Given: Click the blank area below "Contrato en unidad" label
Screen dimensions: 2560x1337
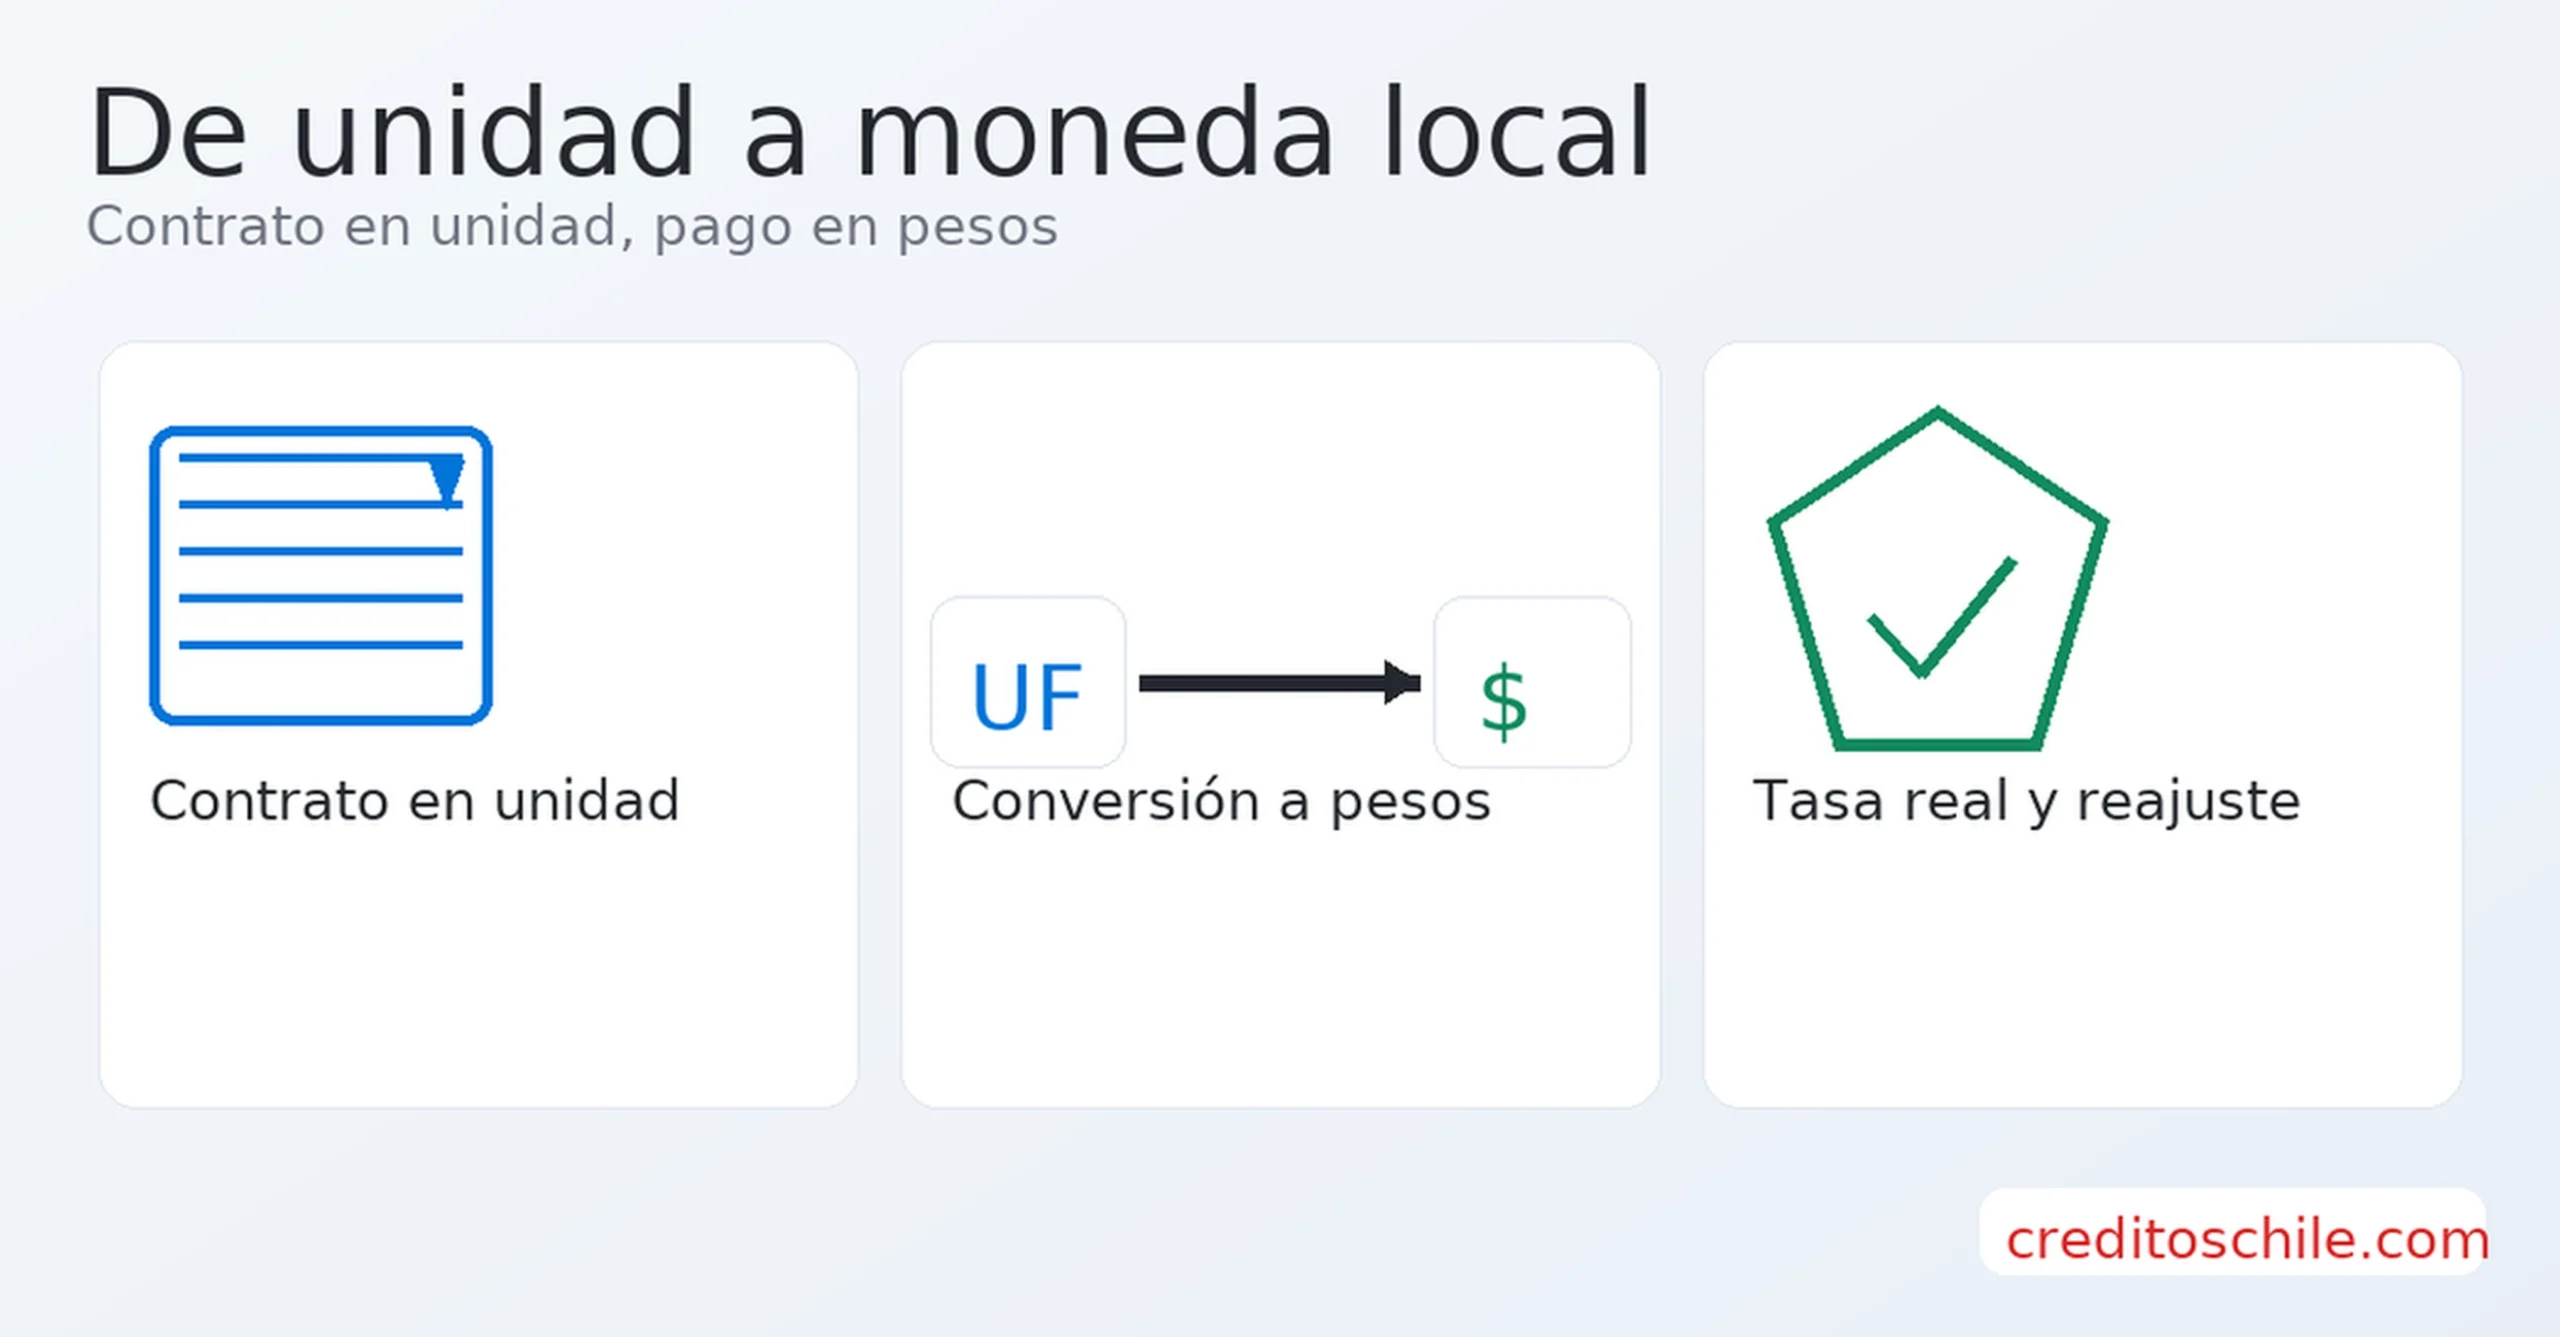Looking at the screenshot, I should point(478,960).
